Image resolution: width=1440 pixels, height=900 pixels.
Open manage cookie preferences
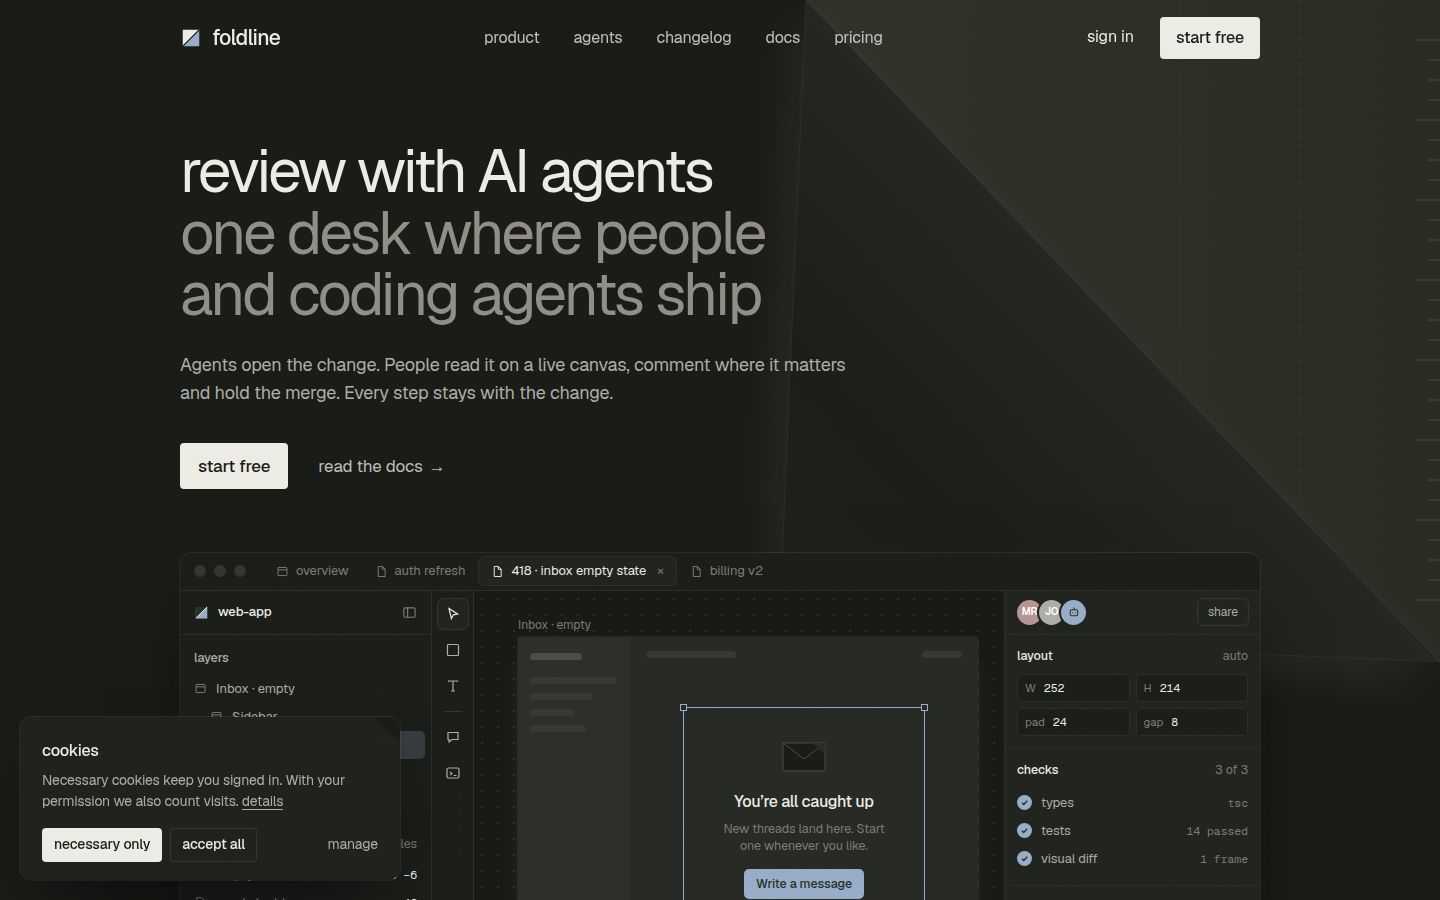(353, 845)
